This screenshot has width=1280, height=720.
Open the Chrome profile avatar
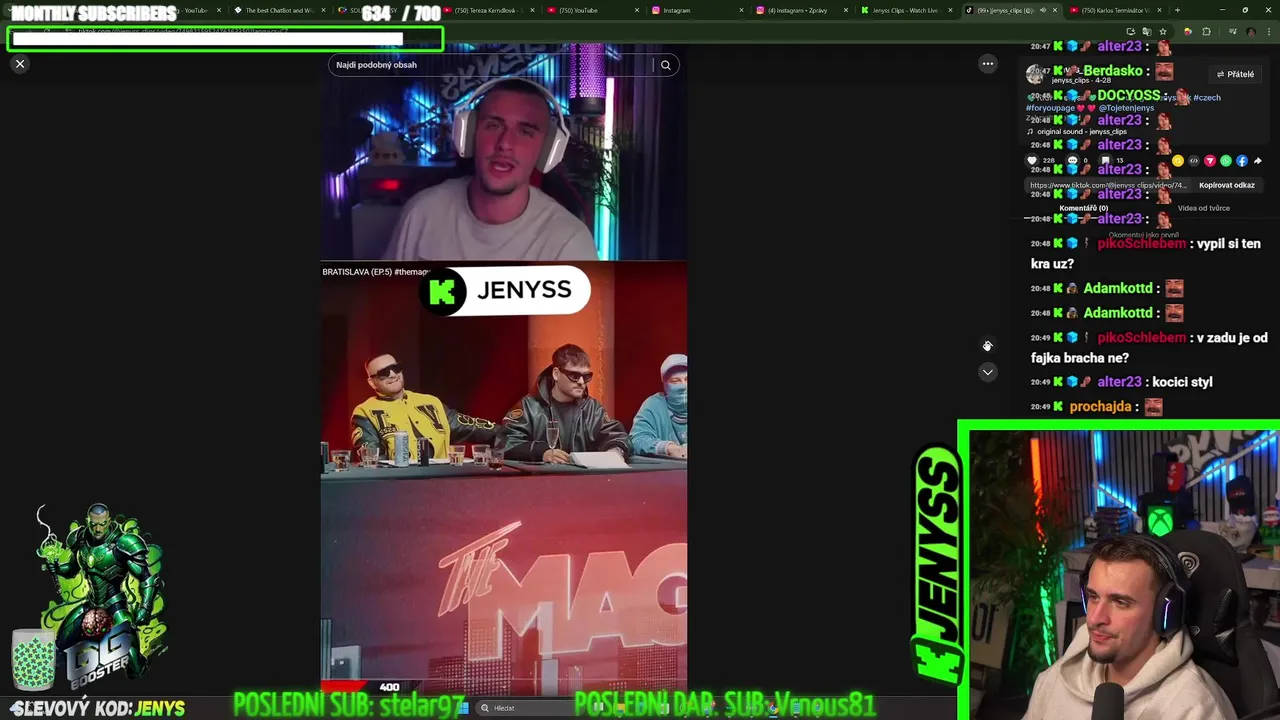1251,32
